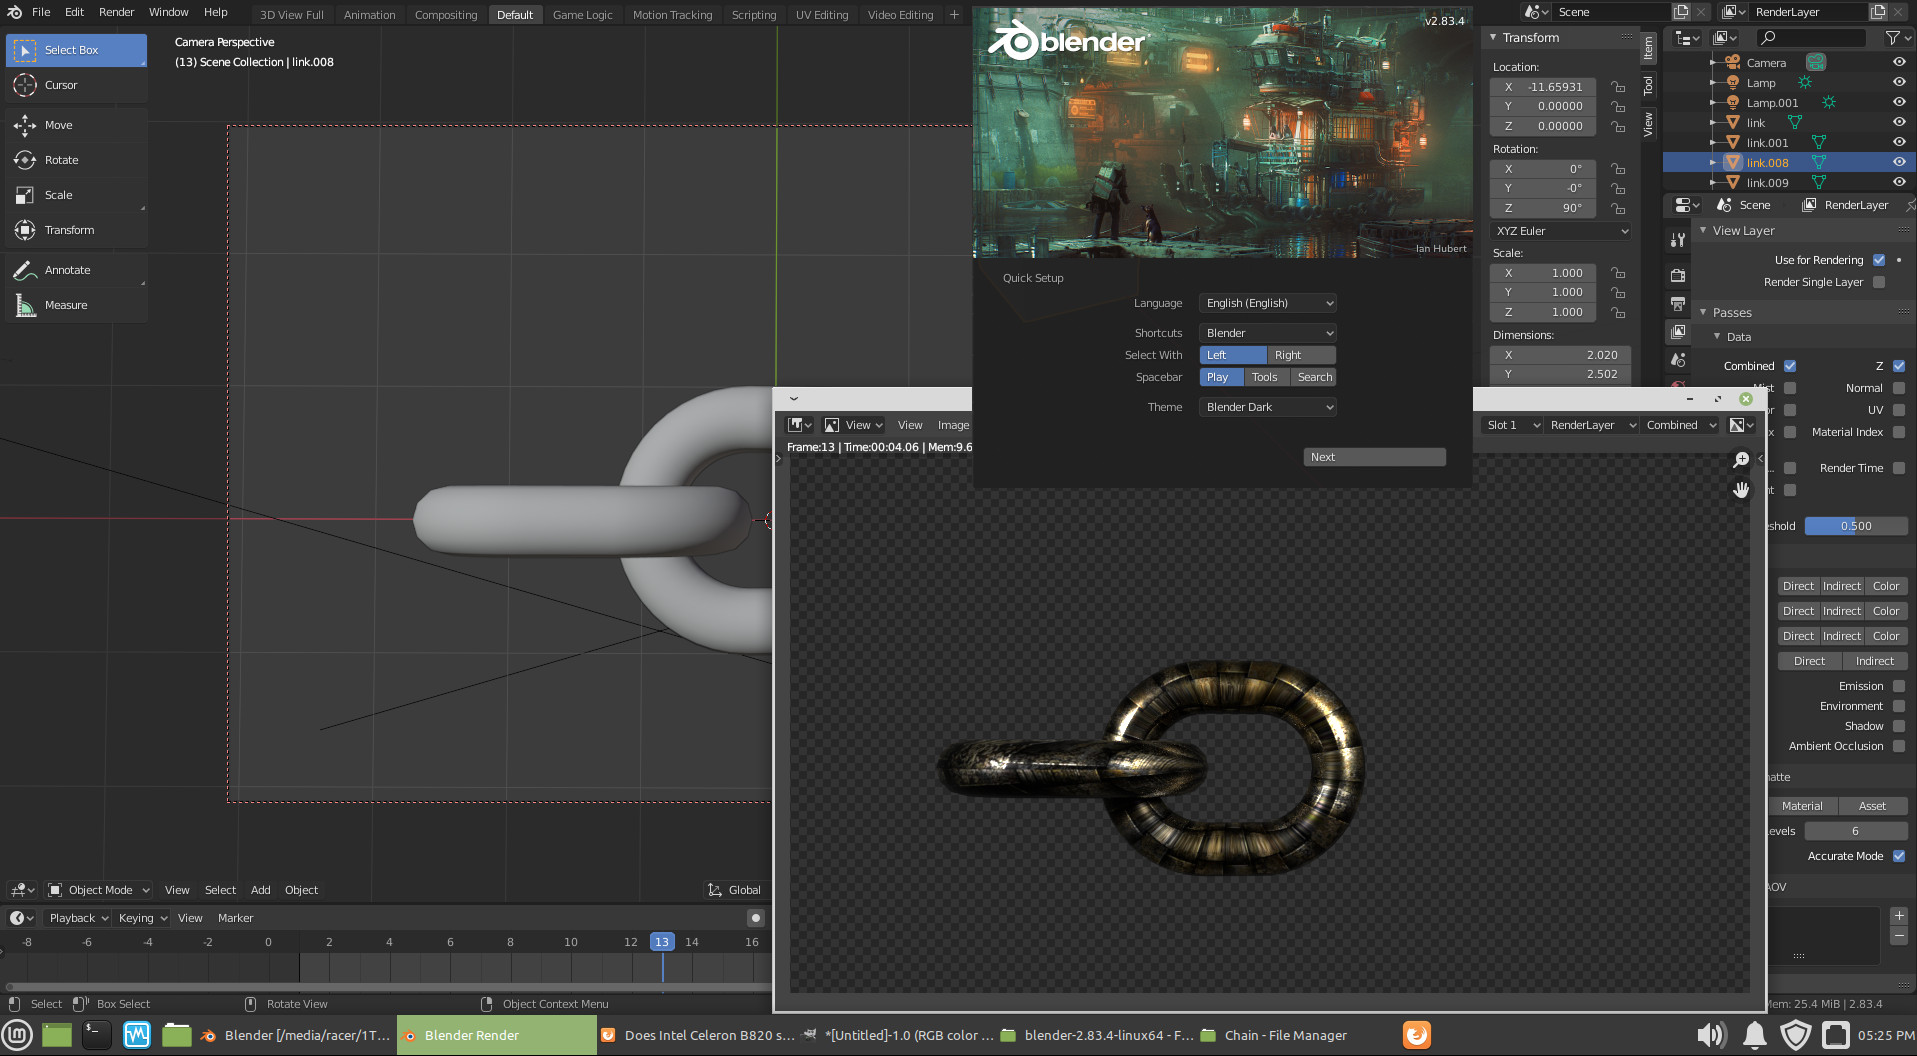Open the Keying menu in timeline
This screenshot has height=1056, width=1917.
(x=142, y=918)
